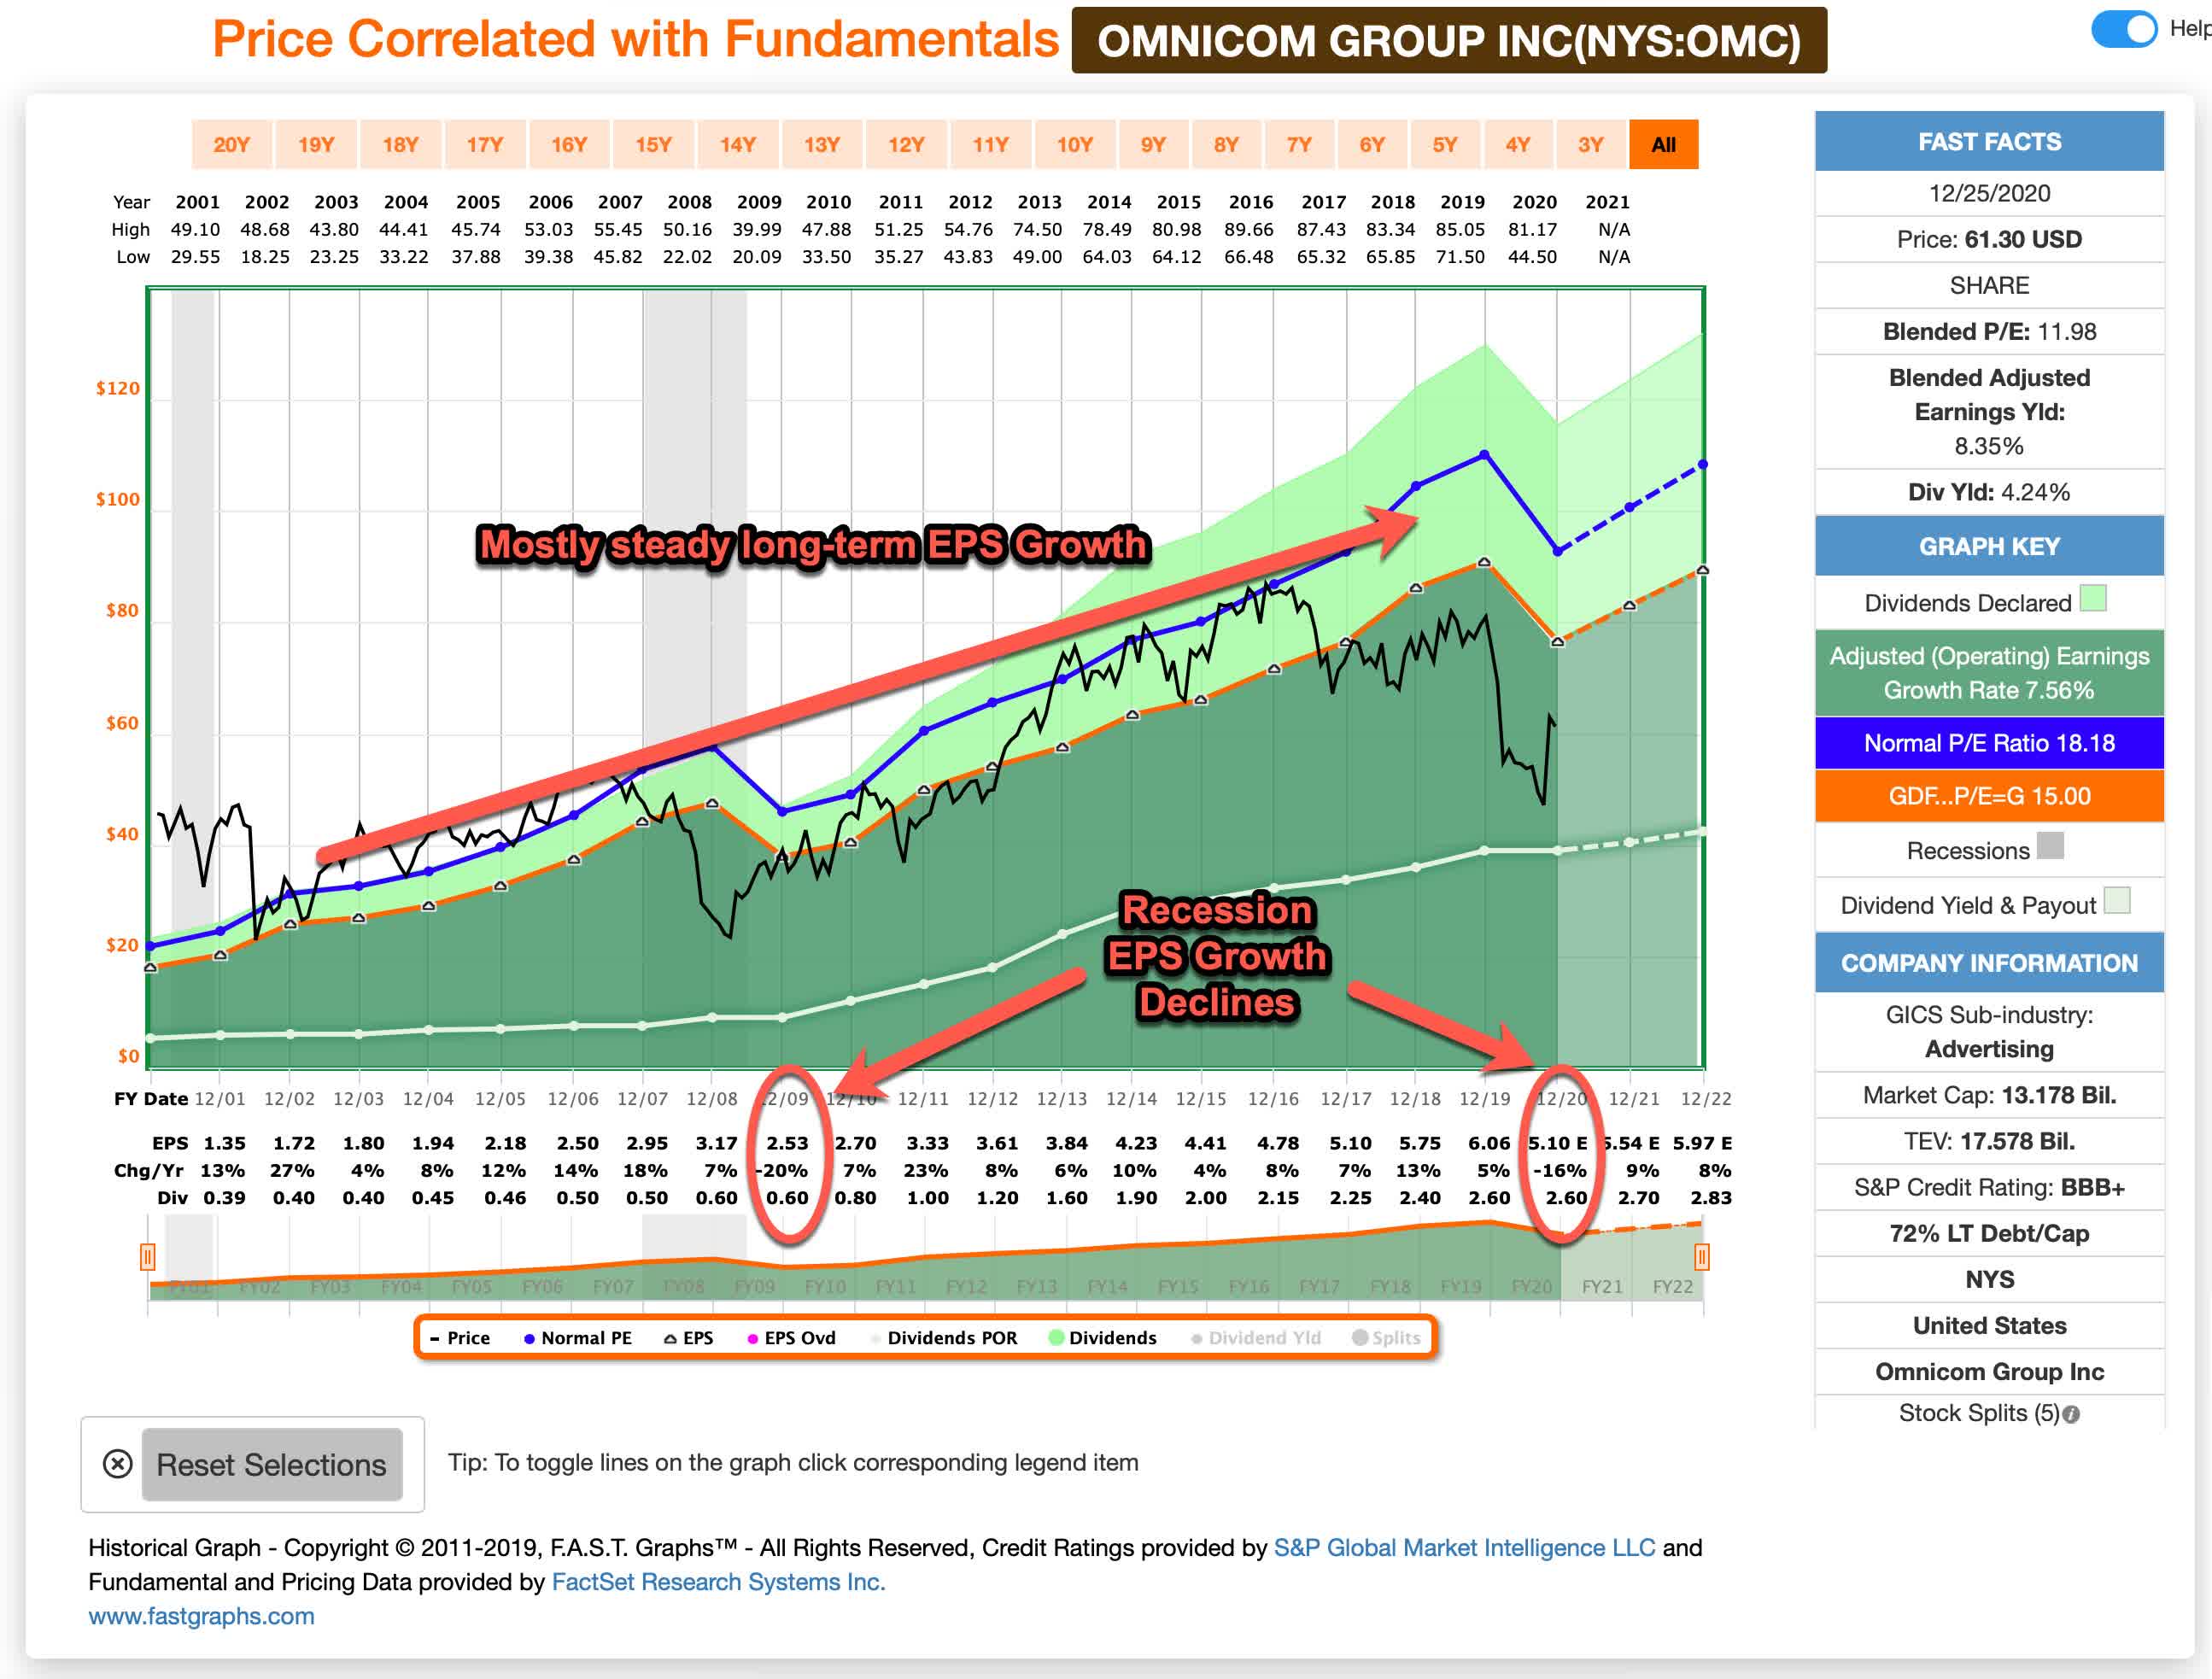Select the 7Y time range tab
The image size is (2212, 1679).
[1299, 144]
